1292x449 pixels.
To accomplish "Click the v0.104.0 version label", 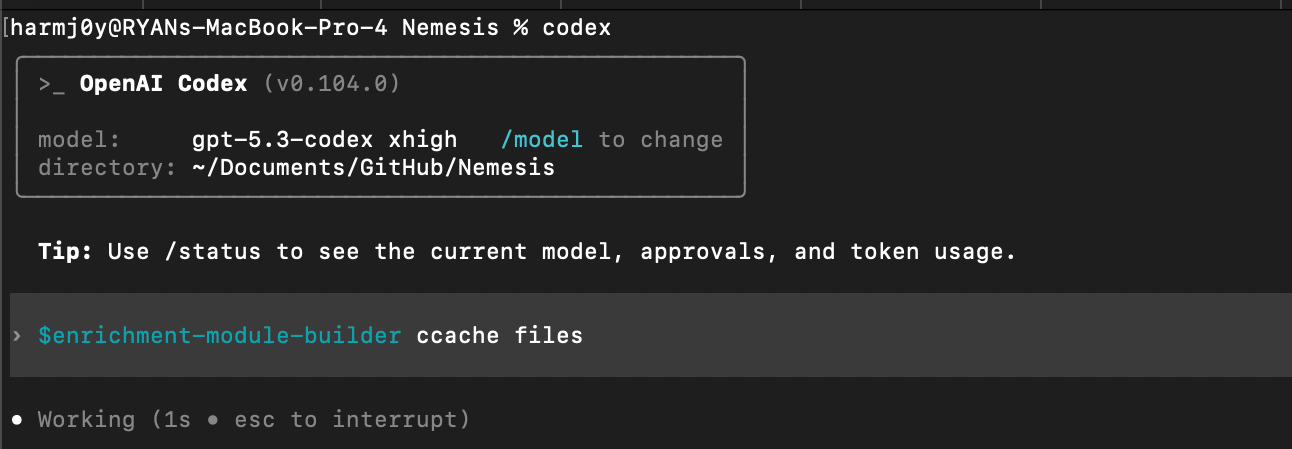I will tap(332, 84).
